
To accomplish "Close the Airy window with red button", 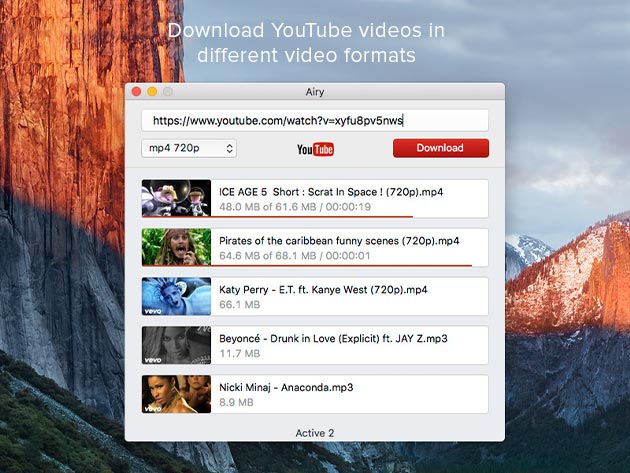I will pyautogui.click(x=136, y=92).
